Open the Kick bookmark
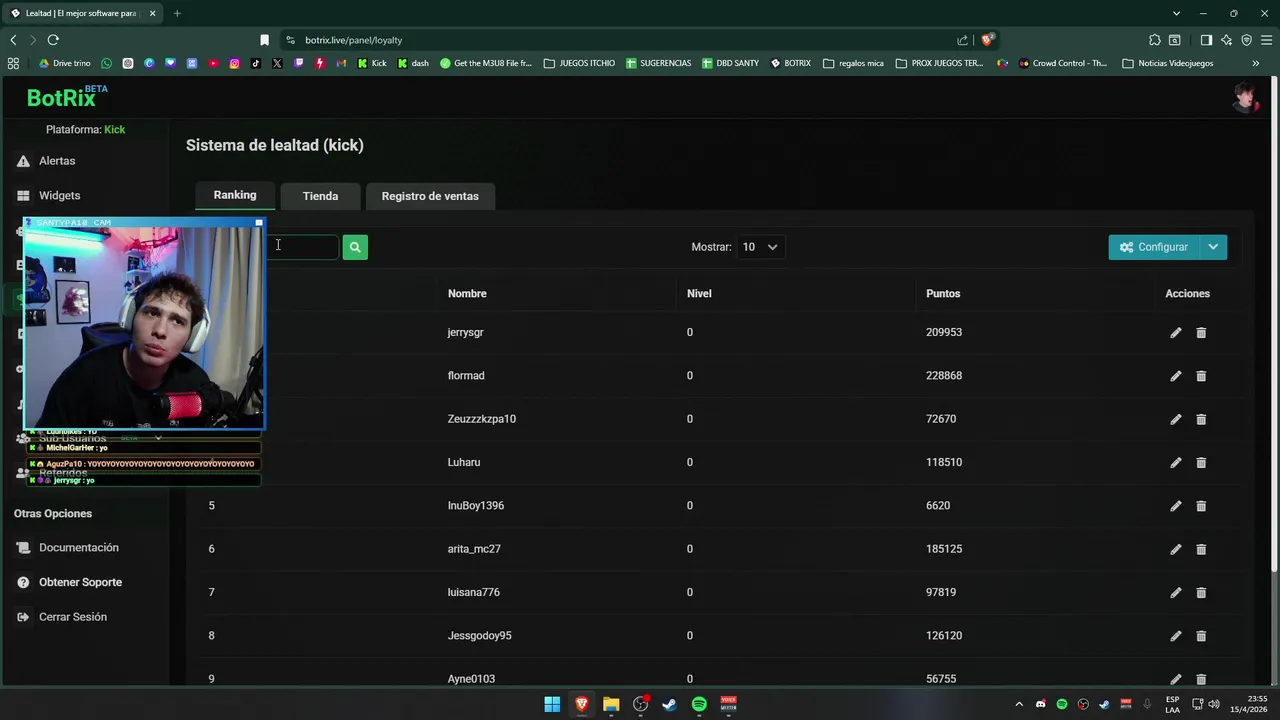The image size is (1280, 720). 372,63
